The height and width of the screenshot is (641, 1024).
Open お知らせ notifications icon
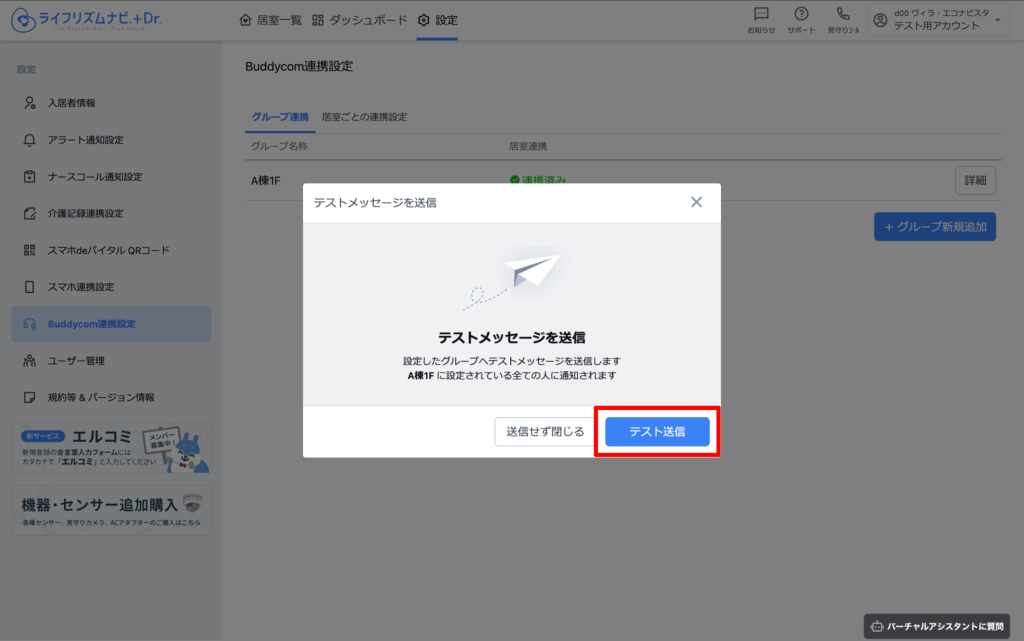point(761,14)
